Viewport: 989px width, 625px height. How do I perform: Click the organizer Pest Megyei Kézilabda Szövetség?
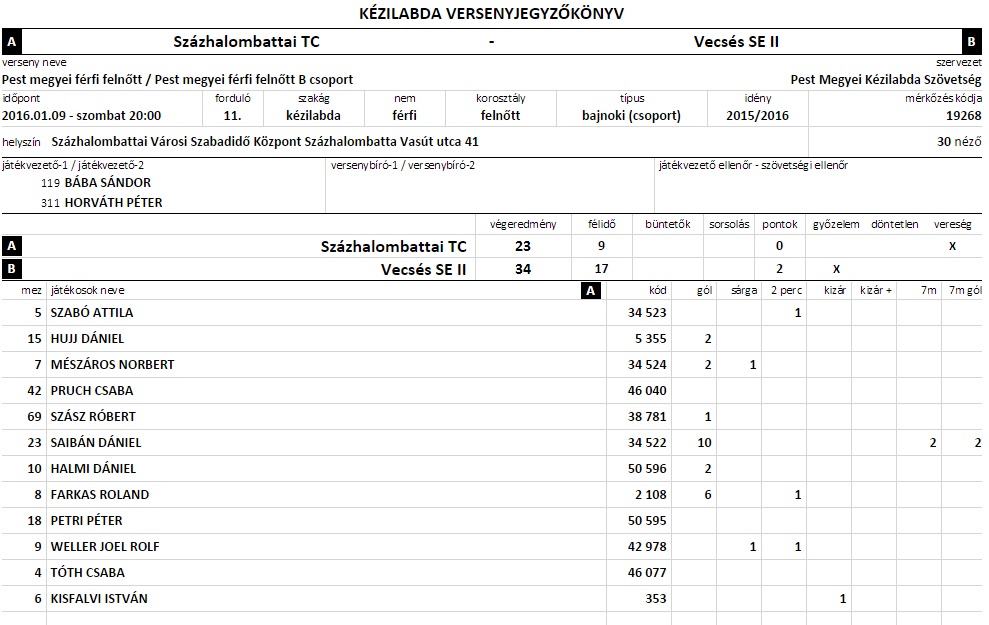point(886,80)
